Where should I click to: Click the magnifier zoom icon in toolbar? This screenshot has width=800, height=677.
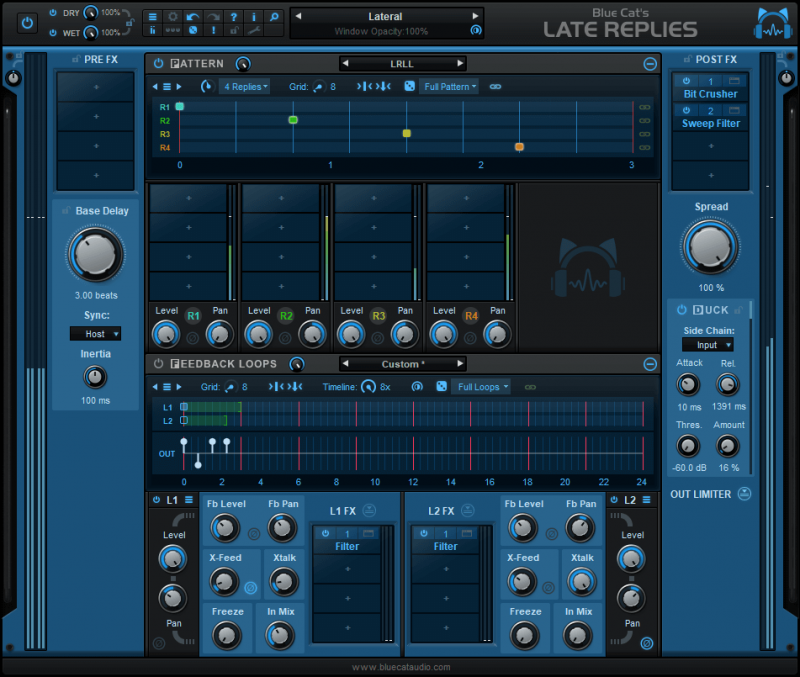click(273, 16)
